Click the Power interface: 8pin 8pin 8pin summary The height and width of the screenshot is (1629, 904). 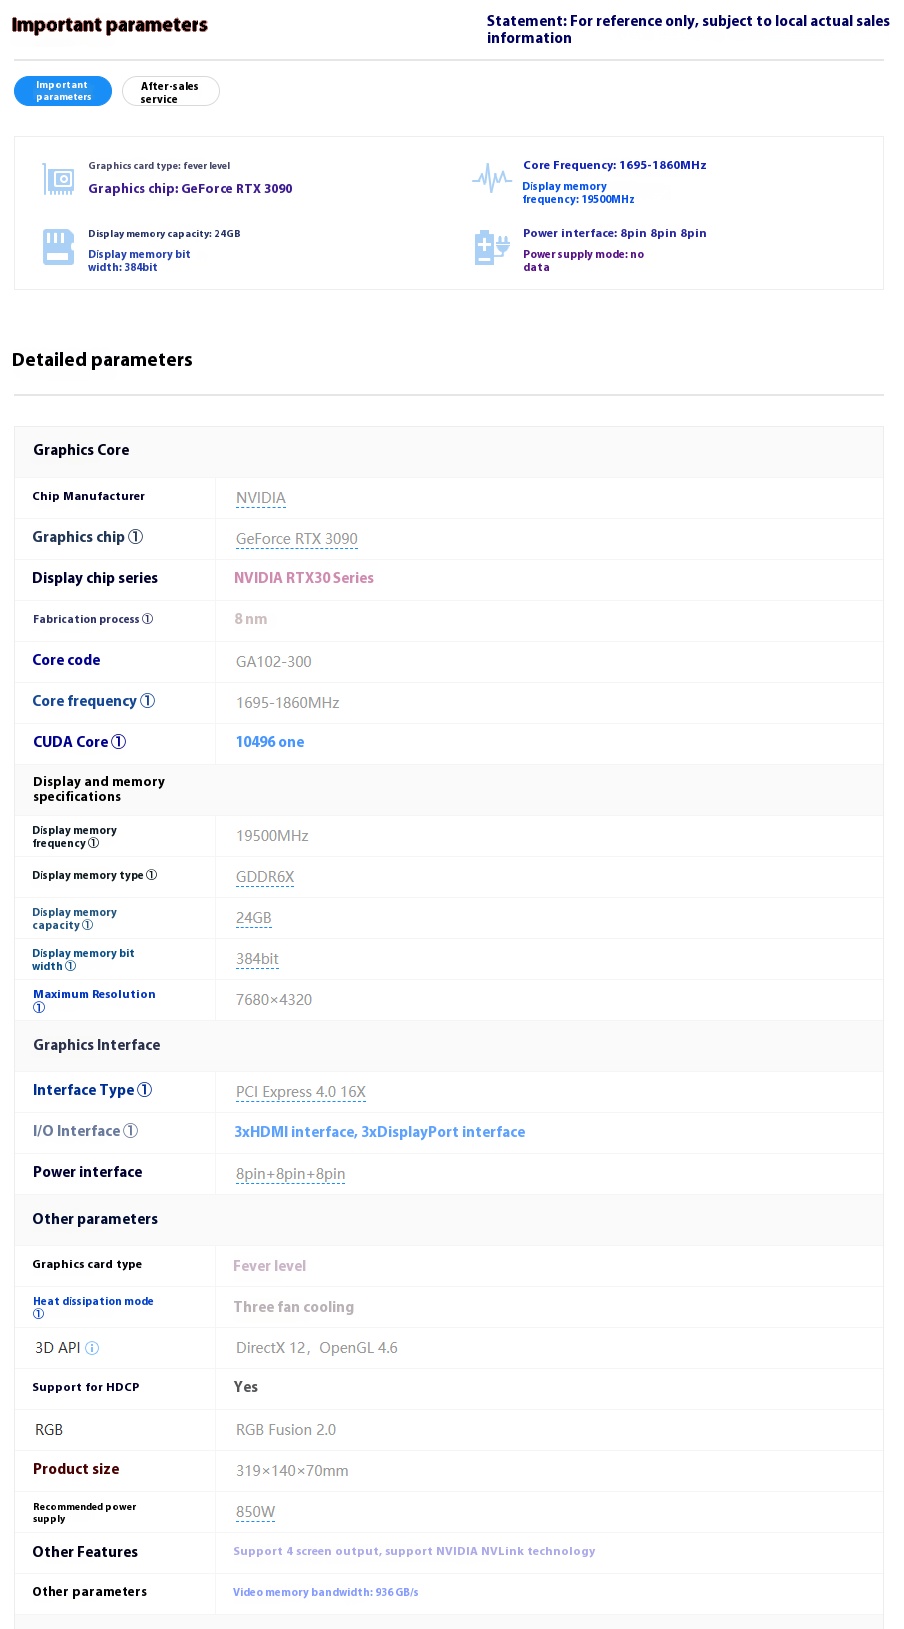coord(615,233)
